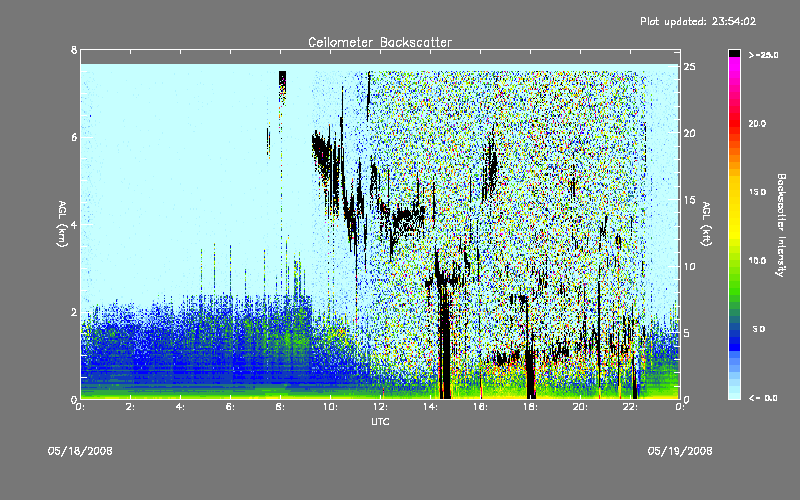This screenshot has height=500, width=800.
Task: Pick the red colorbar segment near 20.0
Action: pos(734,122)
